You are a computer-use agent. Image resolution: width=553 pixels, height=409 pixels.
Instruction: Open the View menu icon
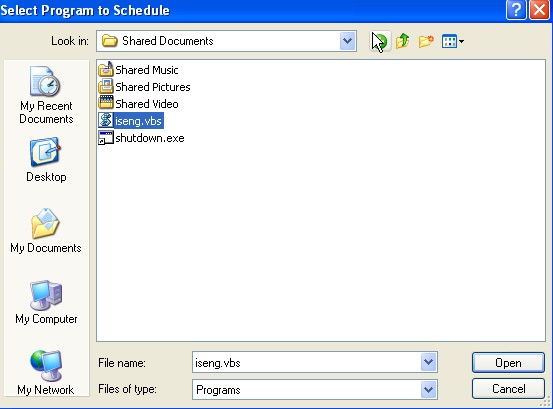coord(452,41)
